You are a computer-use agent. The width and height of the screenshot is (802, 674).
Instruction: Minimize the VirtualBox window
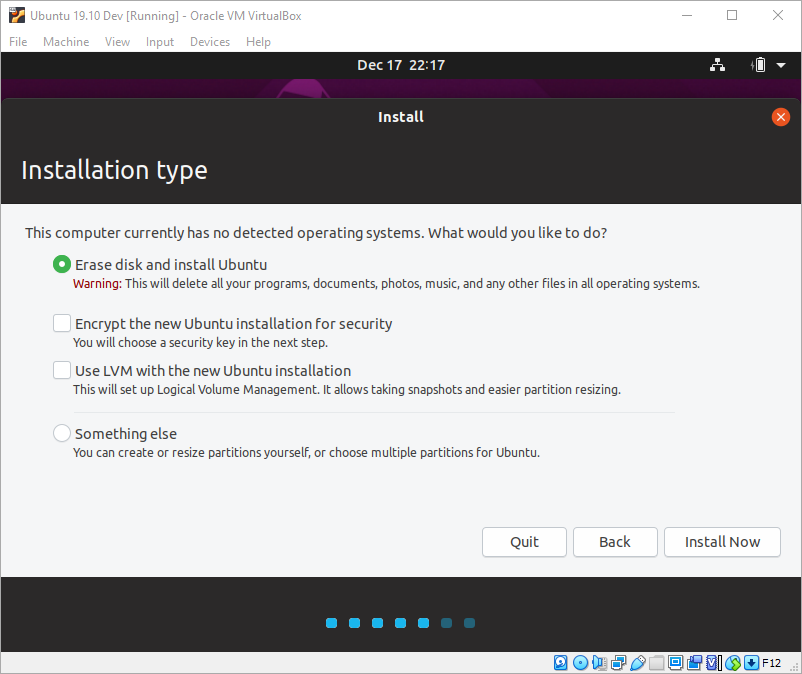pyautogui.click(x=687, y=15)
